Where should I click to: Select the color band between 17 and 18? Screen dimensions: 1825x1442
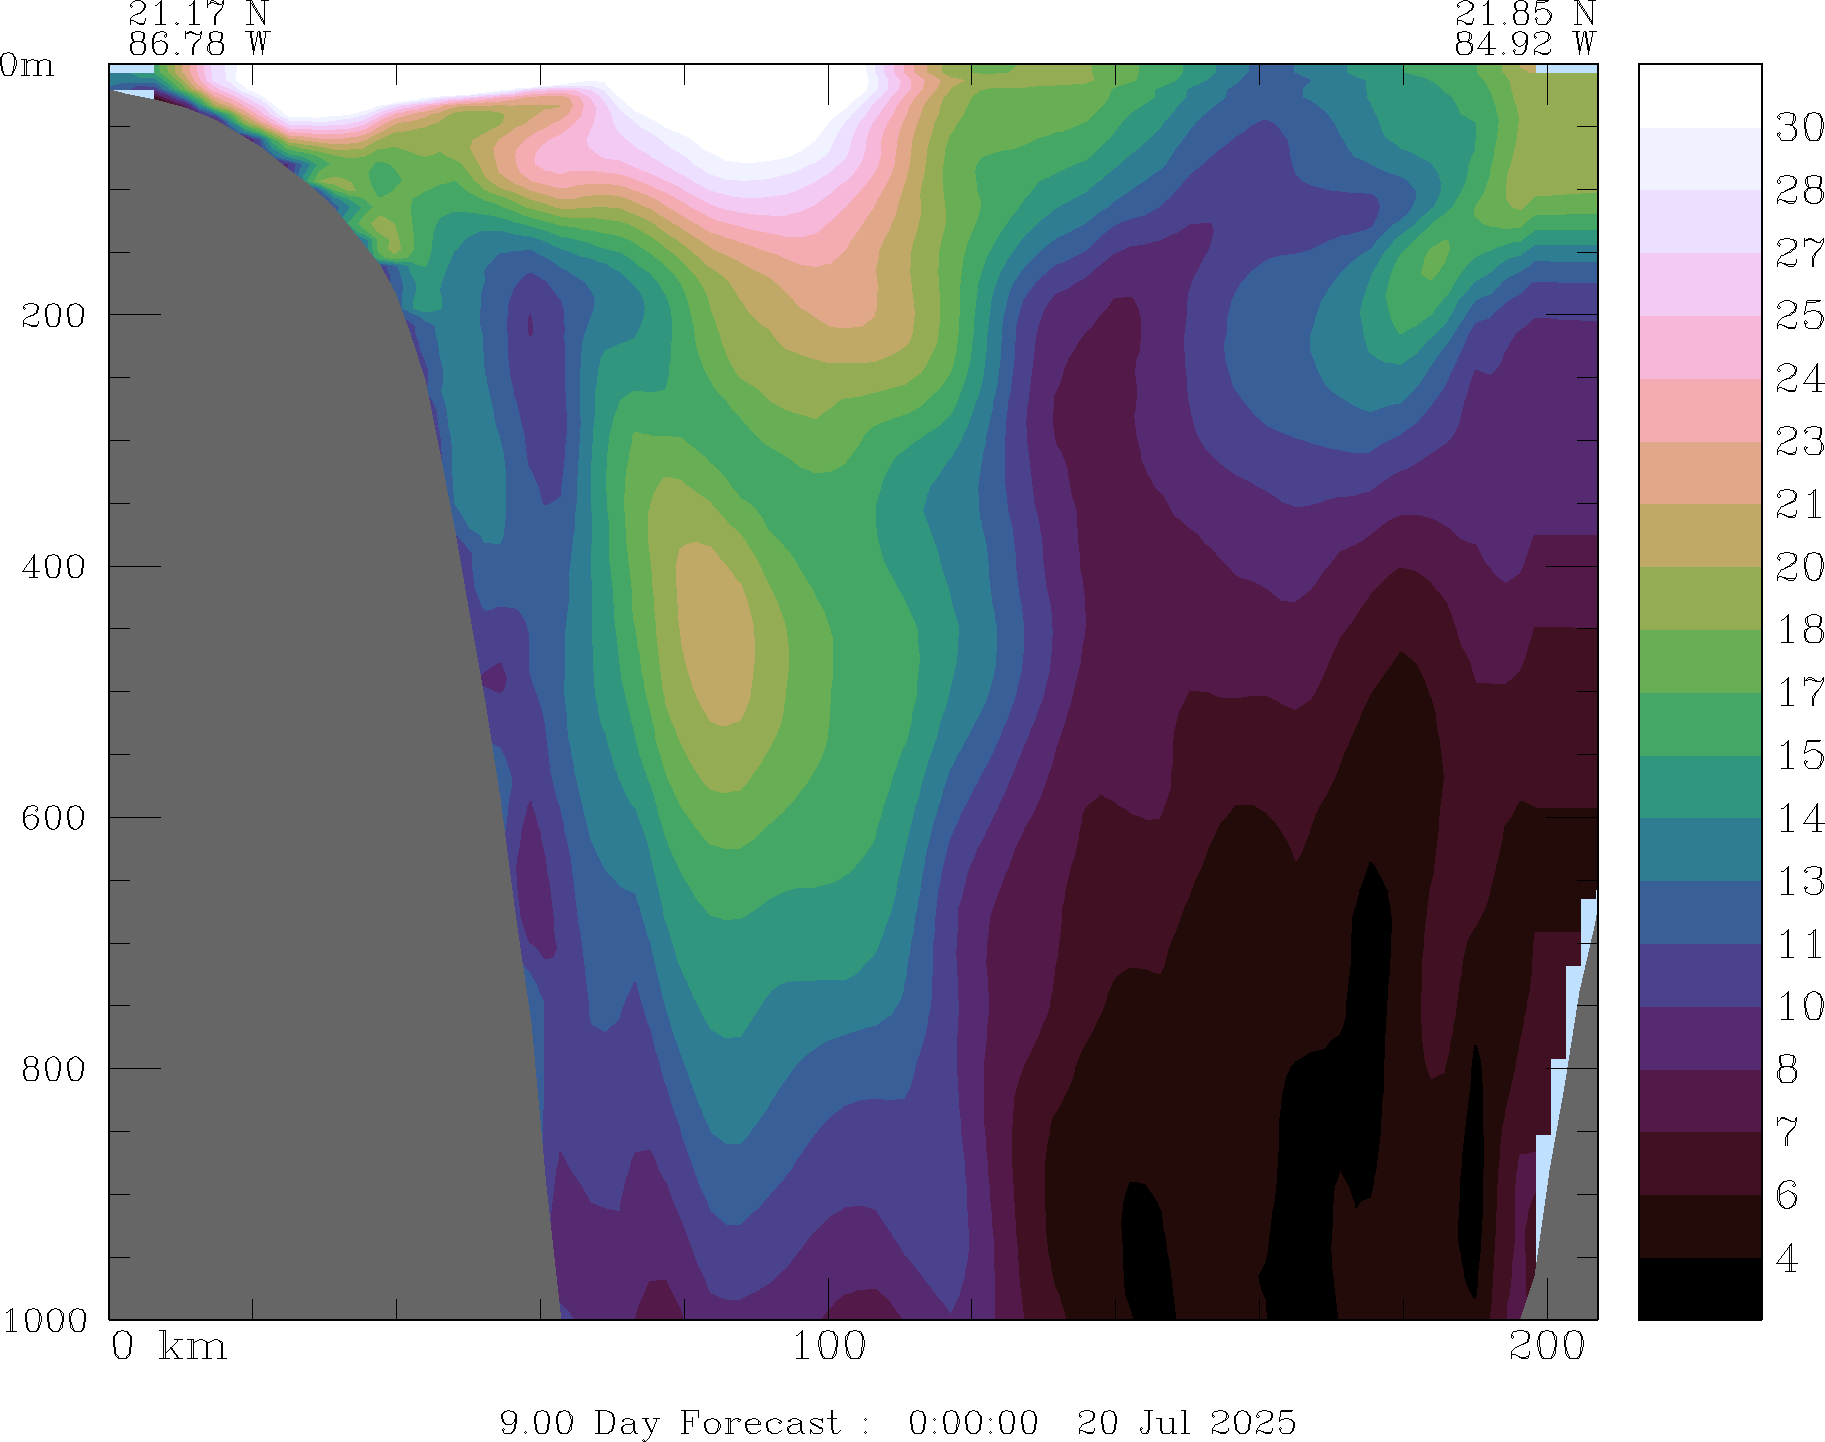(x=1699, y=661)
